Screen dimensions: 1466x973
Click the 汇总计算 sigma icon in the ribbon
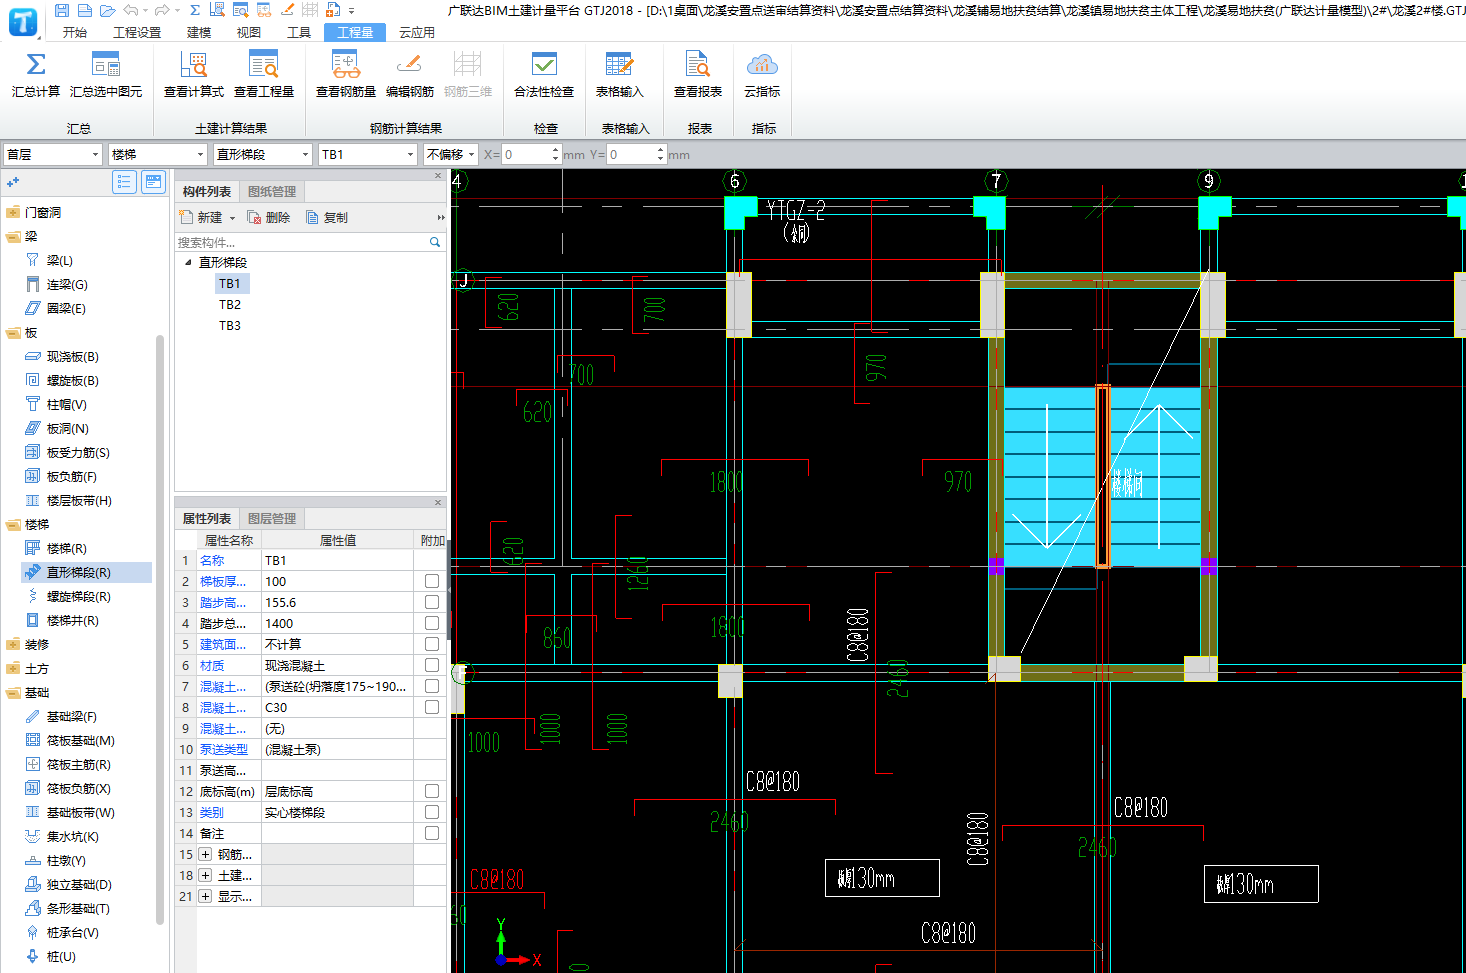coord(36,65)
